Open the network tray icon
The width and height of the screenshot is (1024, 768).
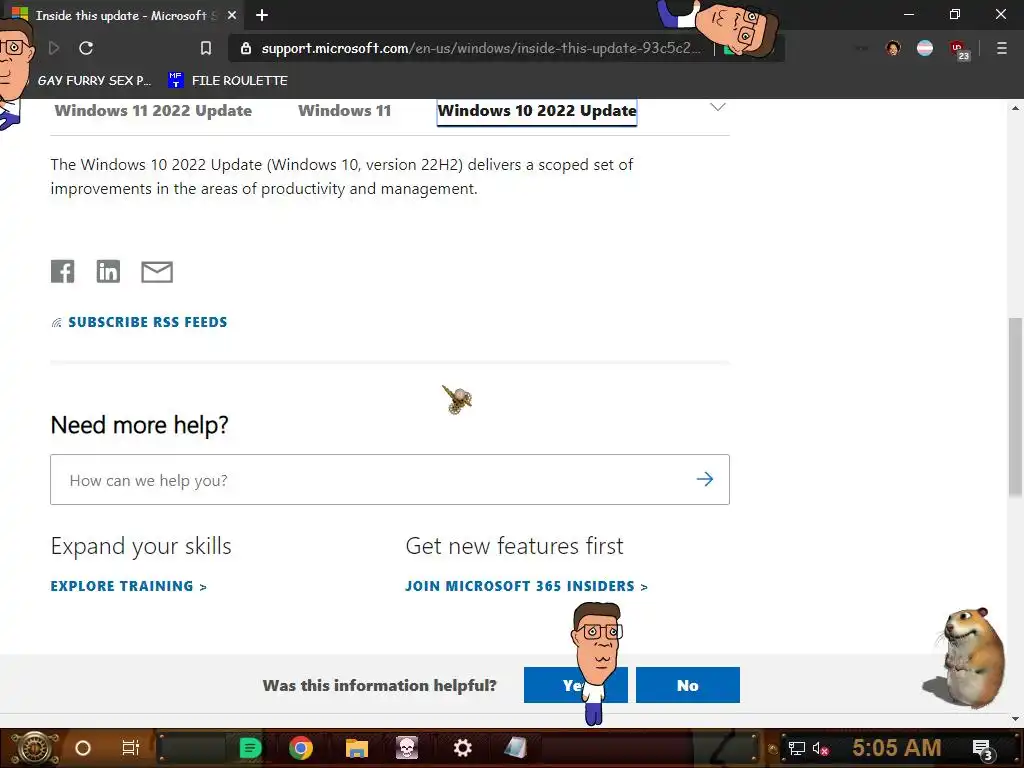point(796,748)
